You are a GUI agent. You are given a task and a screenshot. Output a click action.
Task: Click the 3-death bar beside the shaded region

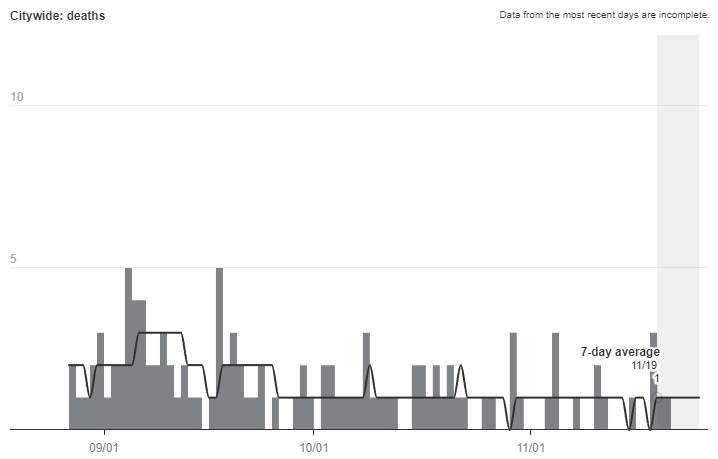(653, 380)
